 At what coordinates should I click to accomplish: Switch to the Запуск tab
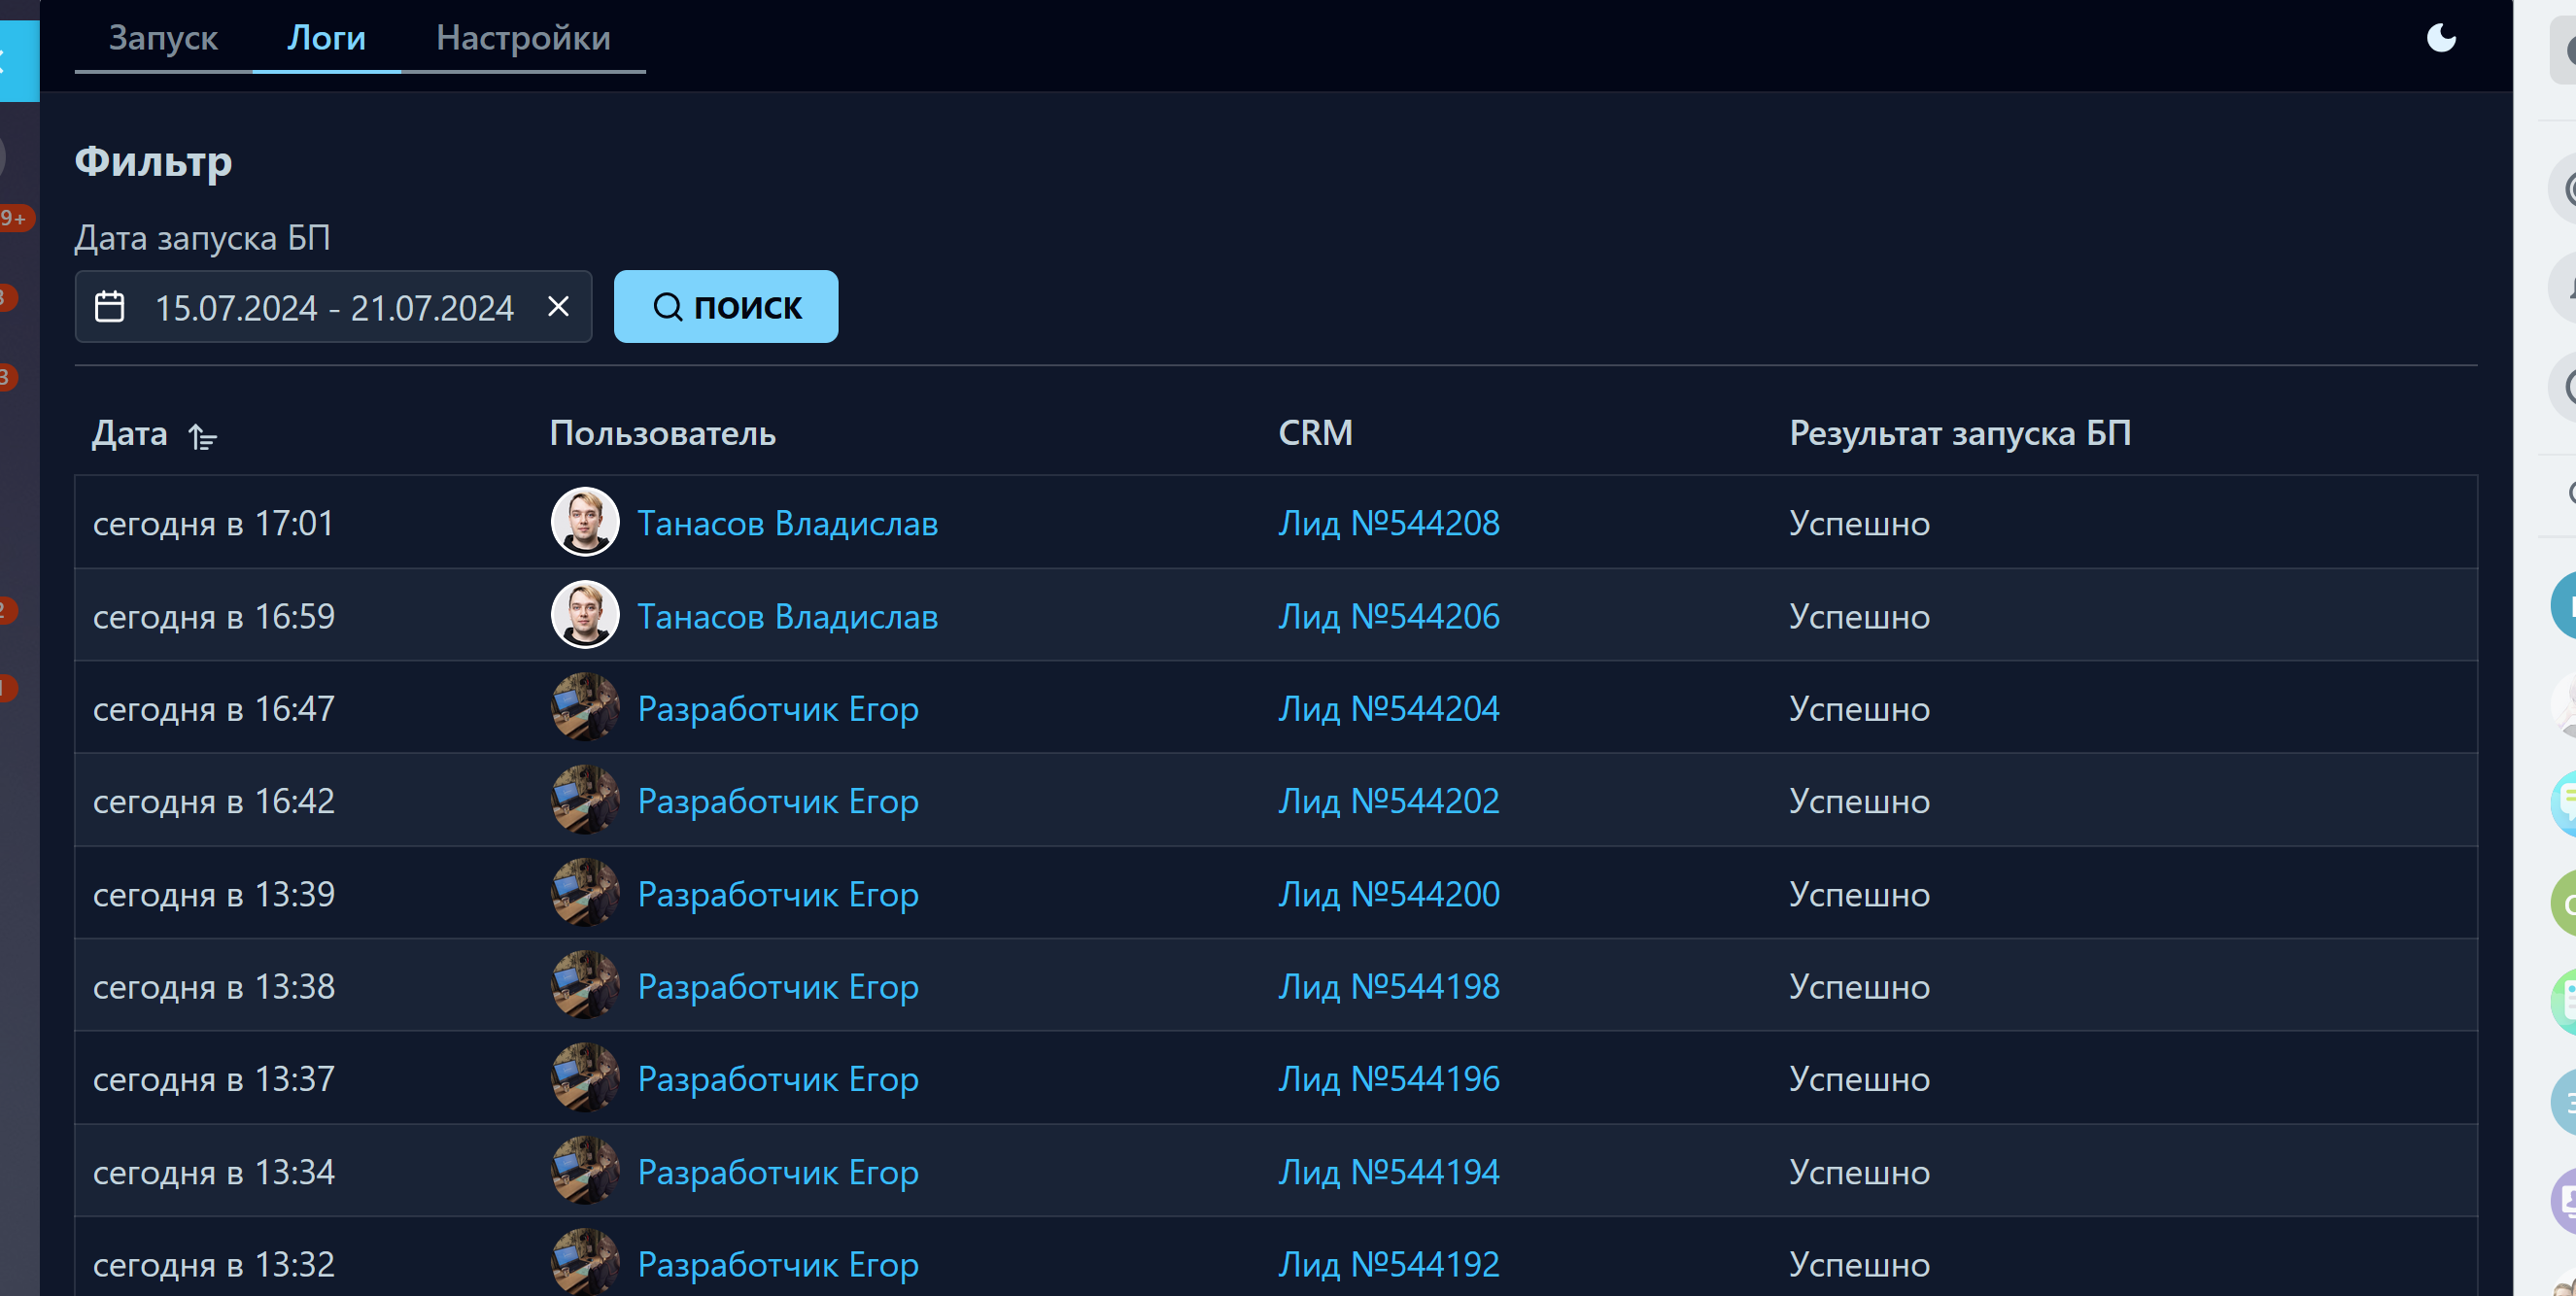tap(163, 38)
